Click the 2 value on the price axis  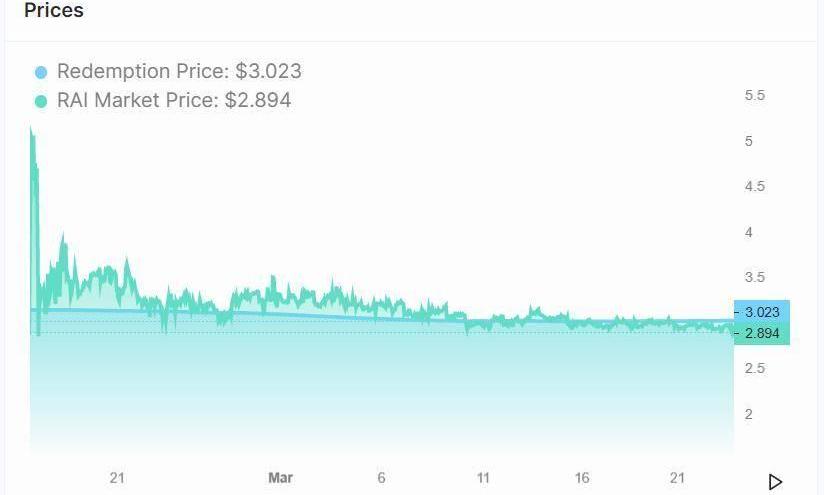point(748,414)
